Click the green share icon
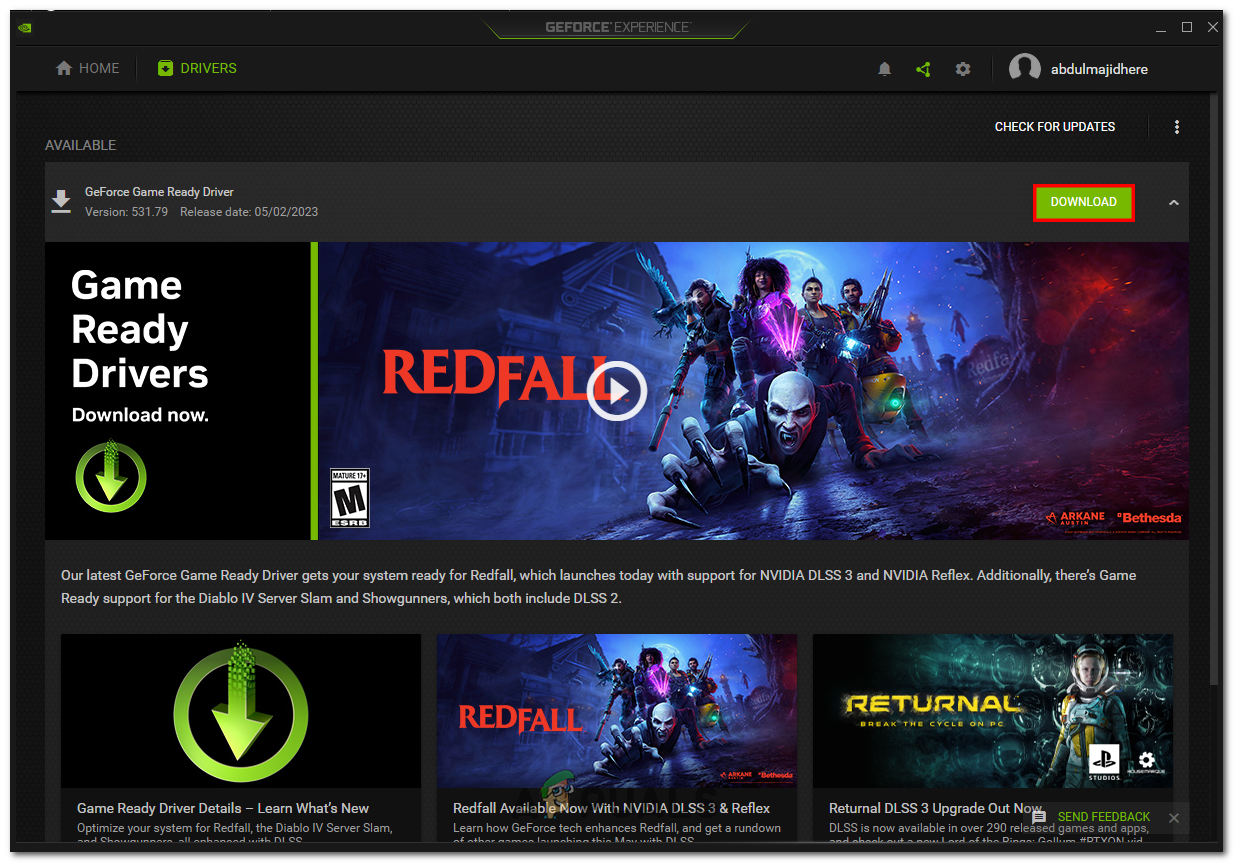Image resolution: width=1234 pixels, height=863 pixels. coord(923,69)
